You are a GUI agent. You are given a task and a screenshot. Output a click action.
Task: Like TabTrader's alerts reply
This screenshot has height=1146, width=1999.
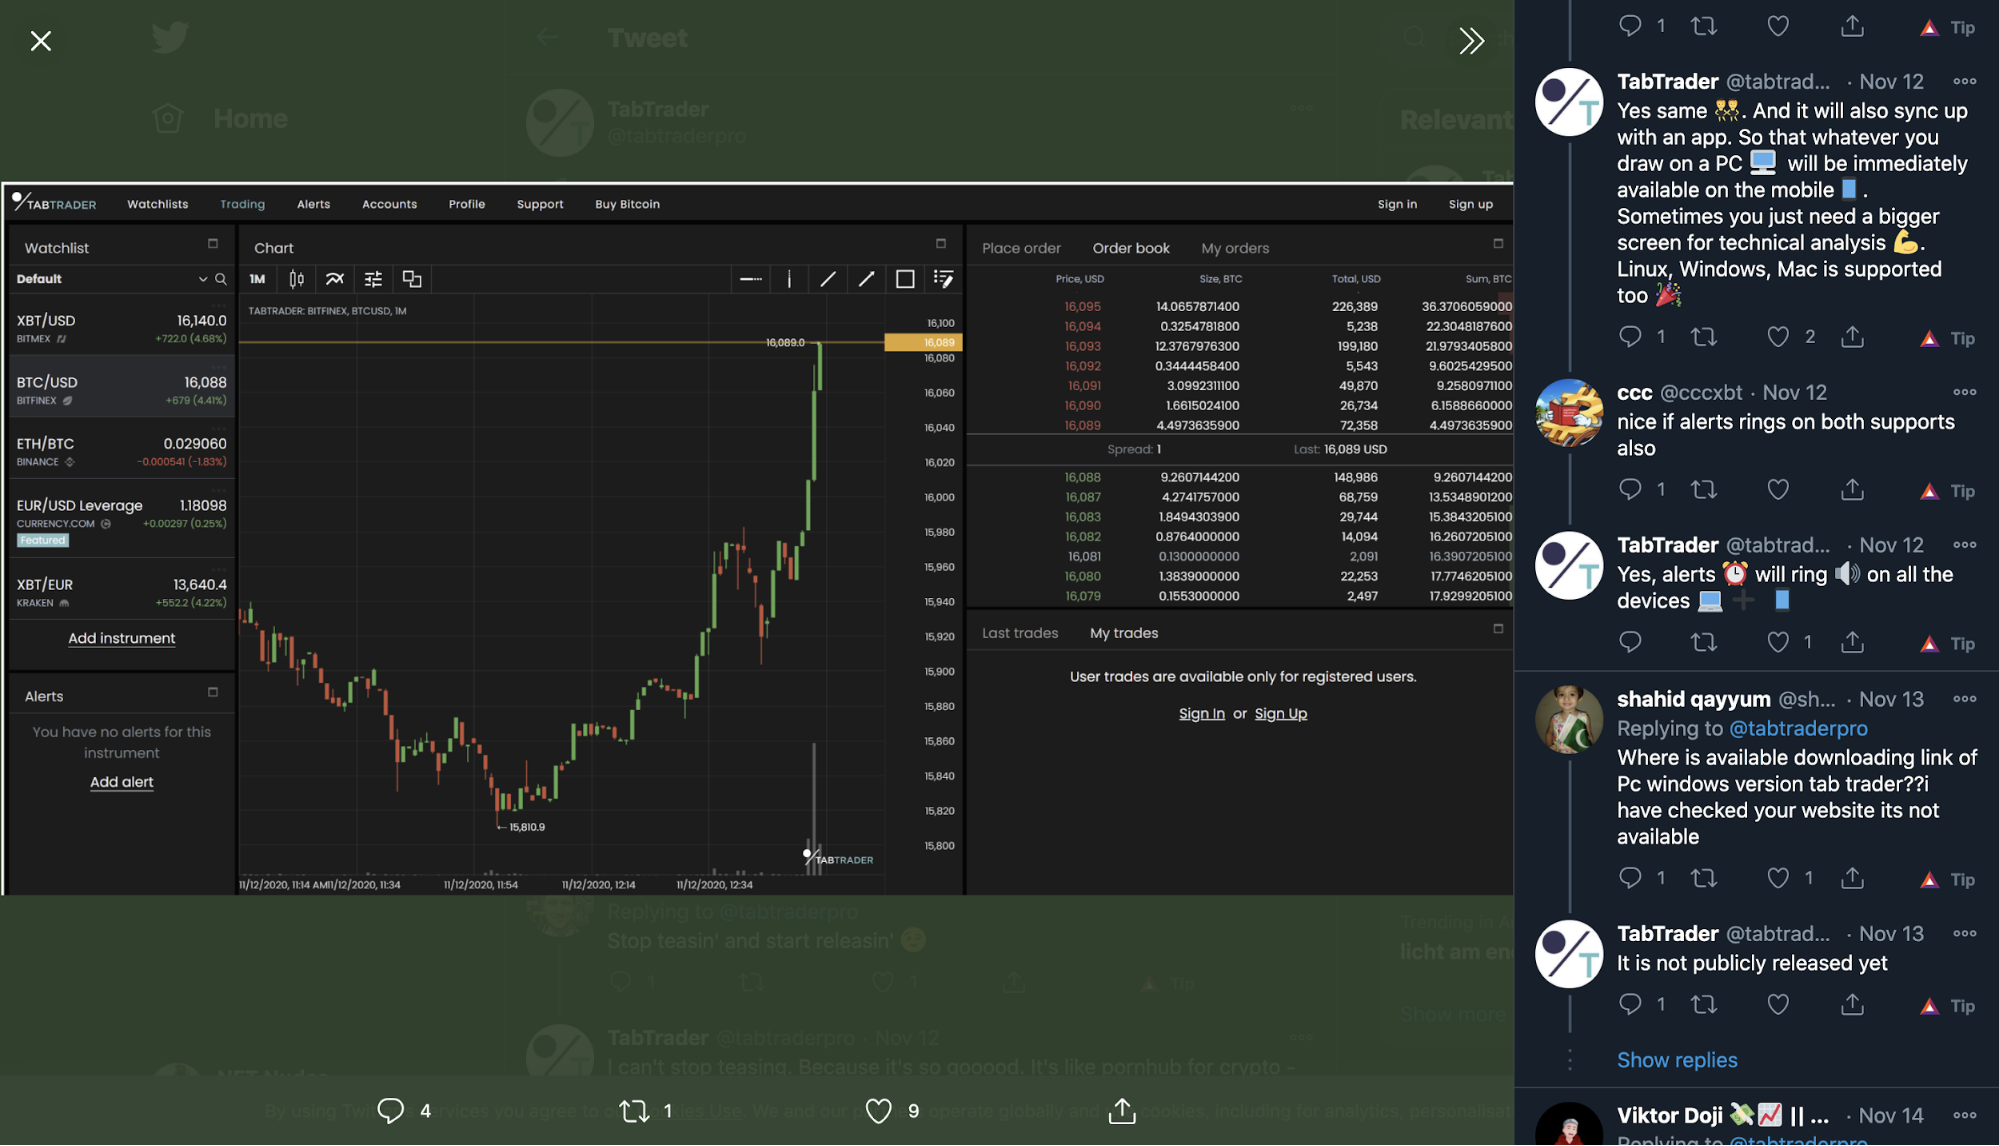[1778, 642]
